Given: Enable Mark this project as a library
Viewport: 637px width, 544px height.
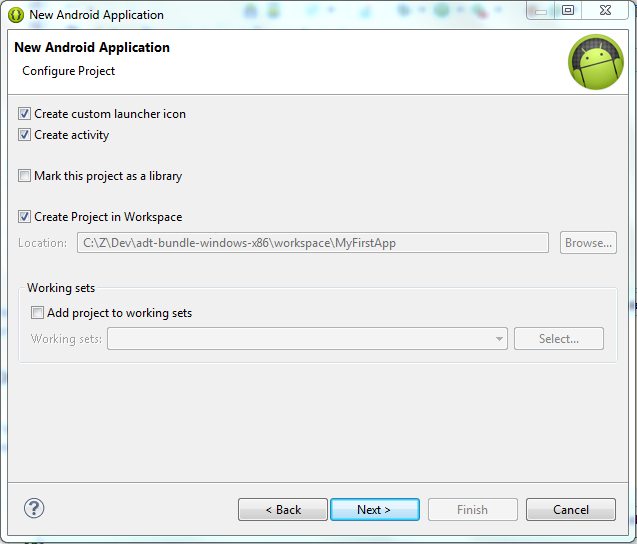Looking at the screenshot, I should click(x=24, y=176).
